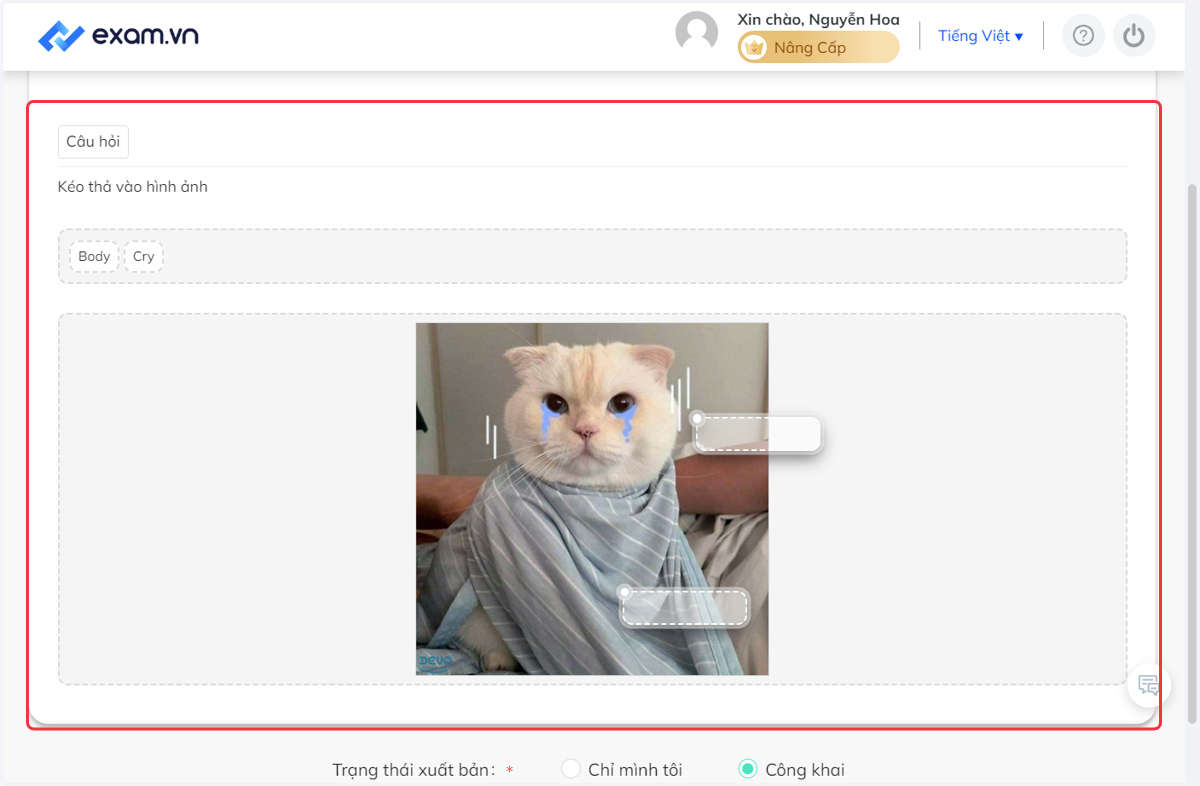This screenshot has width=1200, height=786.
Task: Click the vertical page scrollbar
Action: [1192, 452]
